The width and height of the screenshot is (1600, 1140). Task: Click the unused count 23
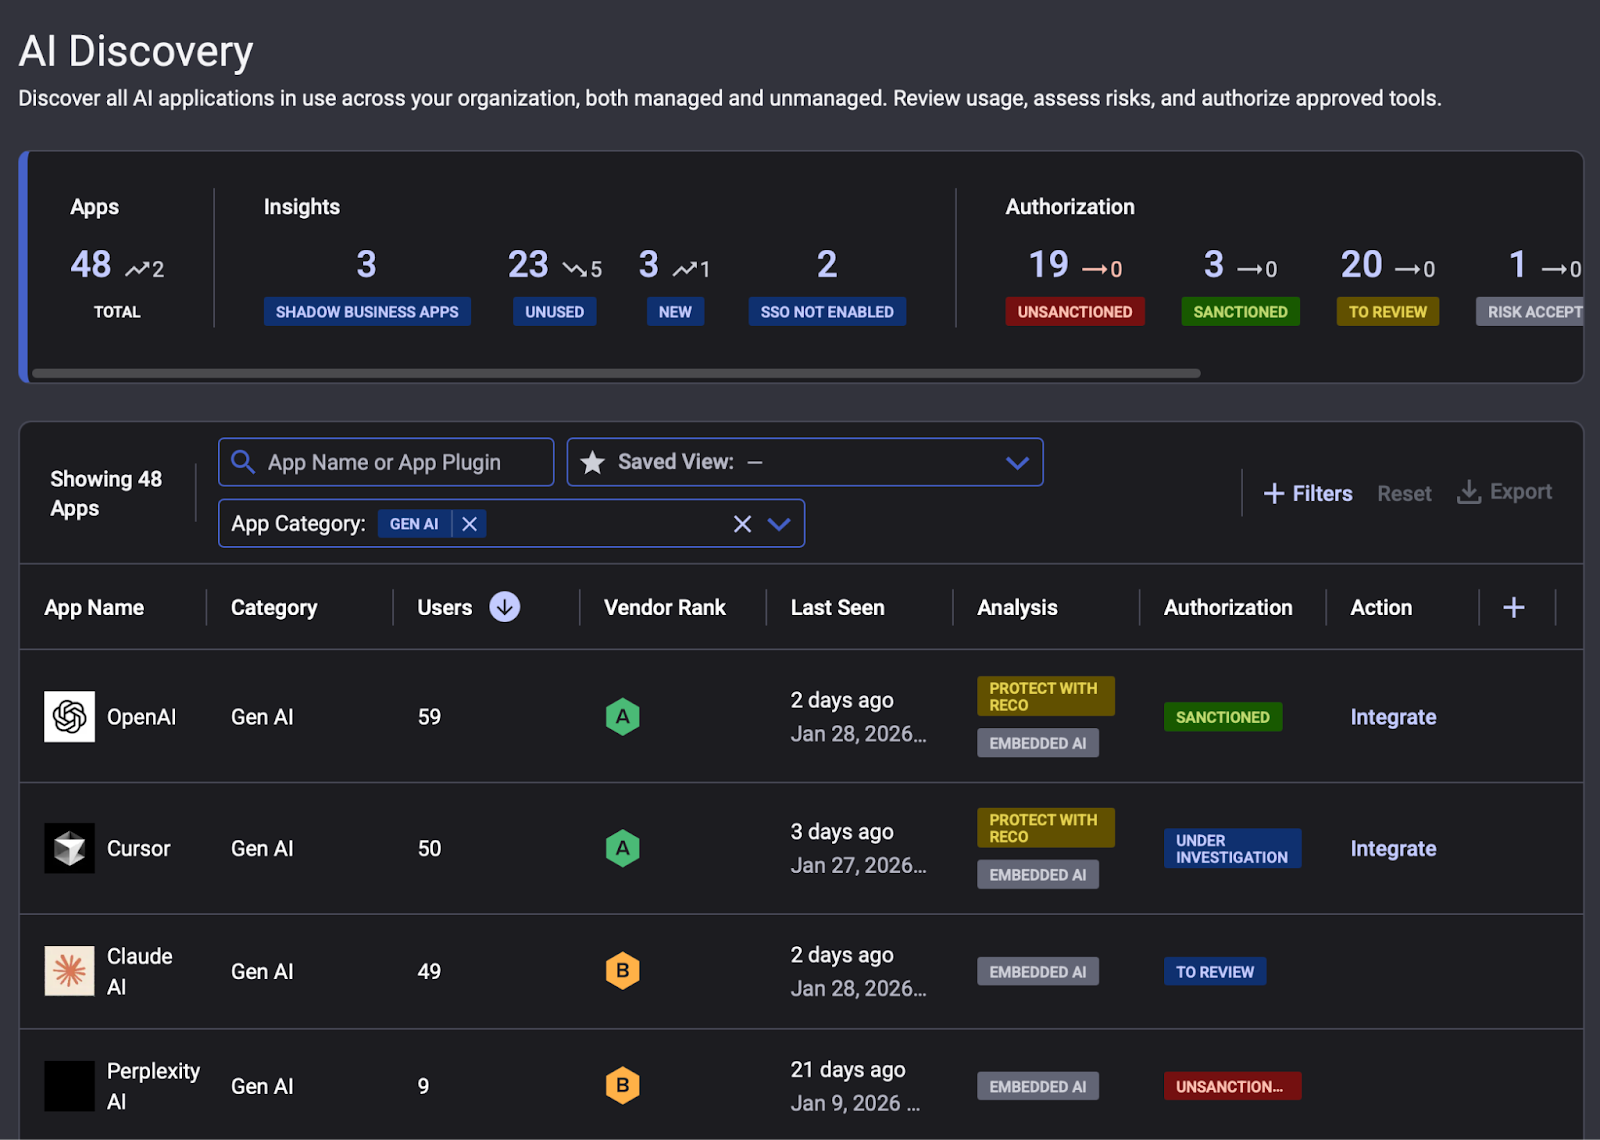click(x=528, y=265)
